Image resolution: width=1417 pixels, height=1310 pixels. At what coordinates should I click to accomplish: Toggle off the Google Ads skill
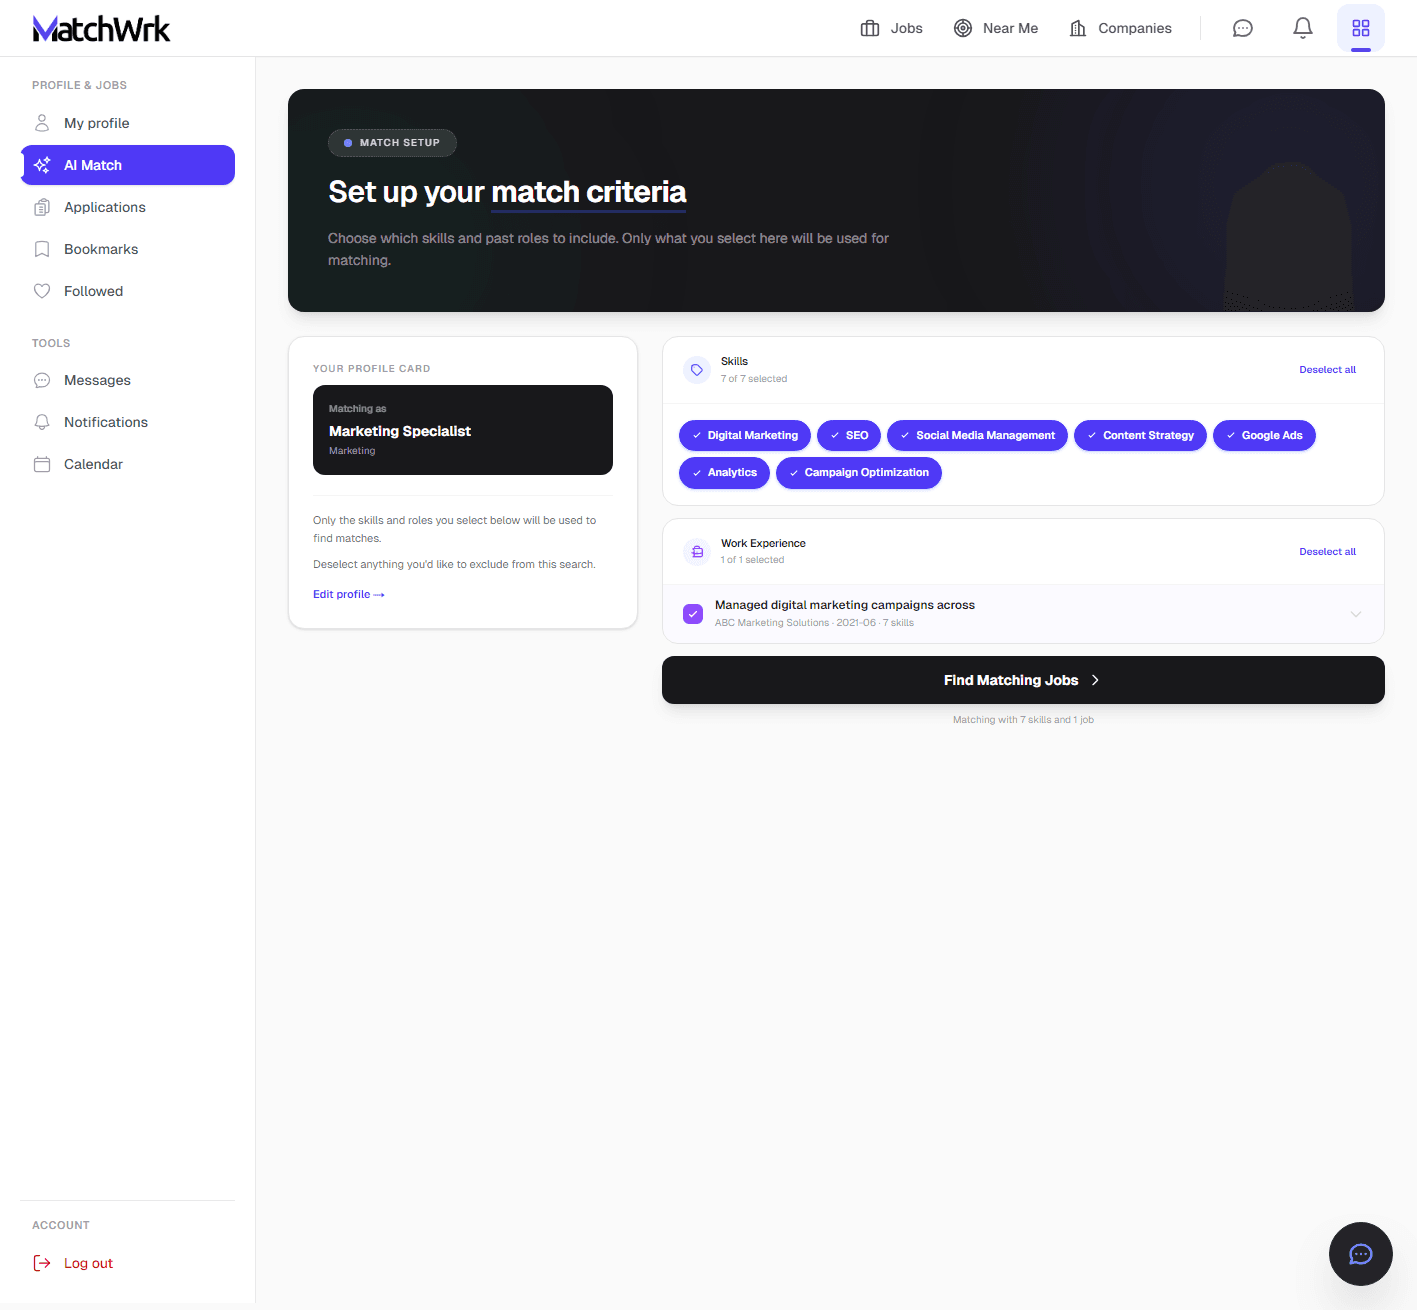tap(1264, 436)
